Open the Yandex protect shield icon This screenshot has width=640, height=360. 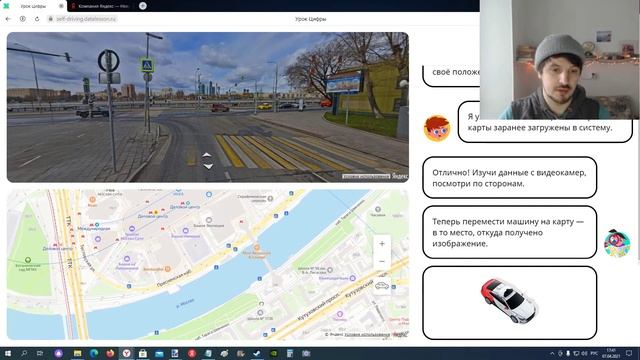click(22, 19)
